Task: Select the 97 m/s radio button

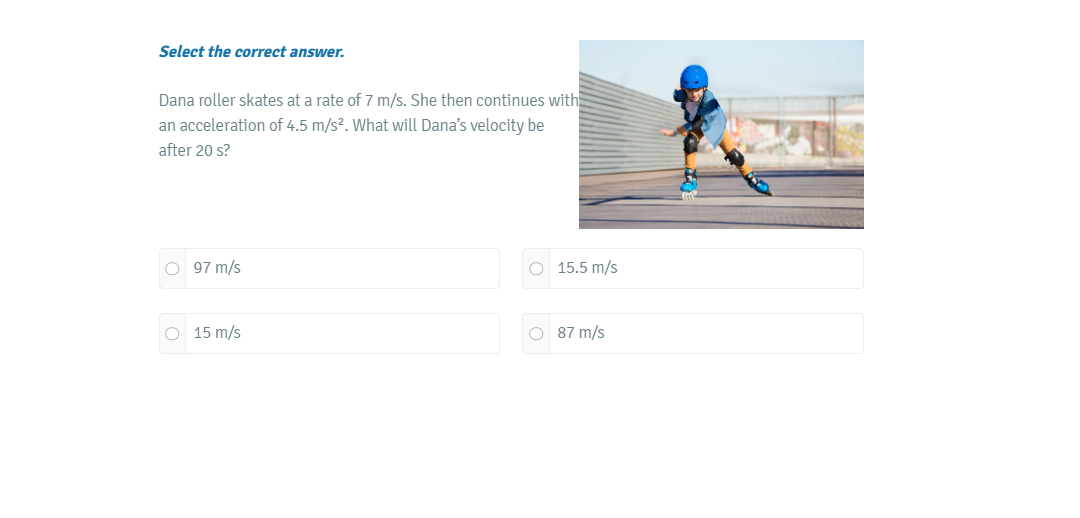Action: [172, 269]
